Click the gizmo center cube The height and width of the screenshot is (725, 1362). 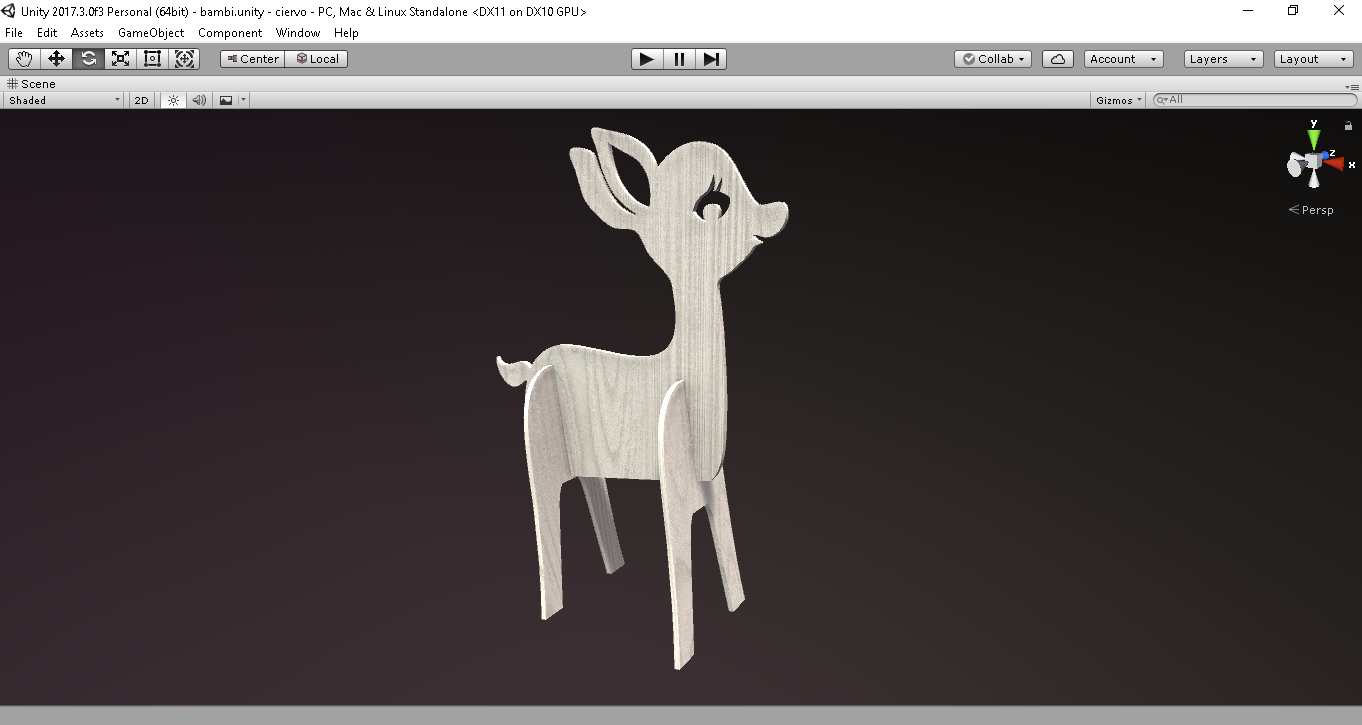1314,162
